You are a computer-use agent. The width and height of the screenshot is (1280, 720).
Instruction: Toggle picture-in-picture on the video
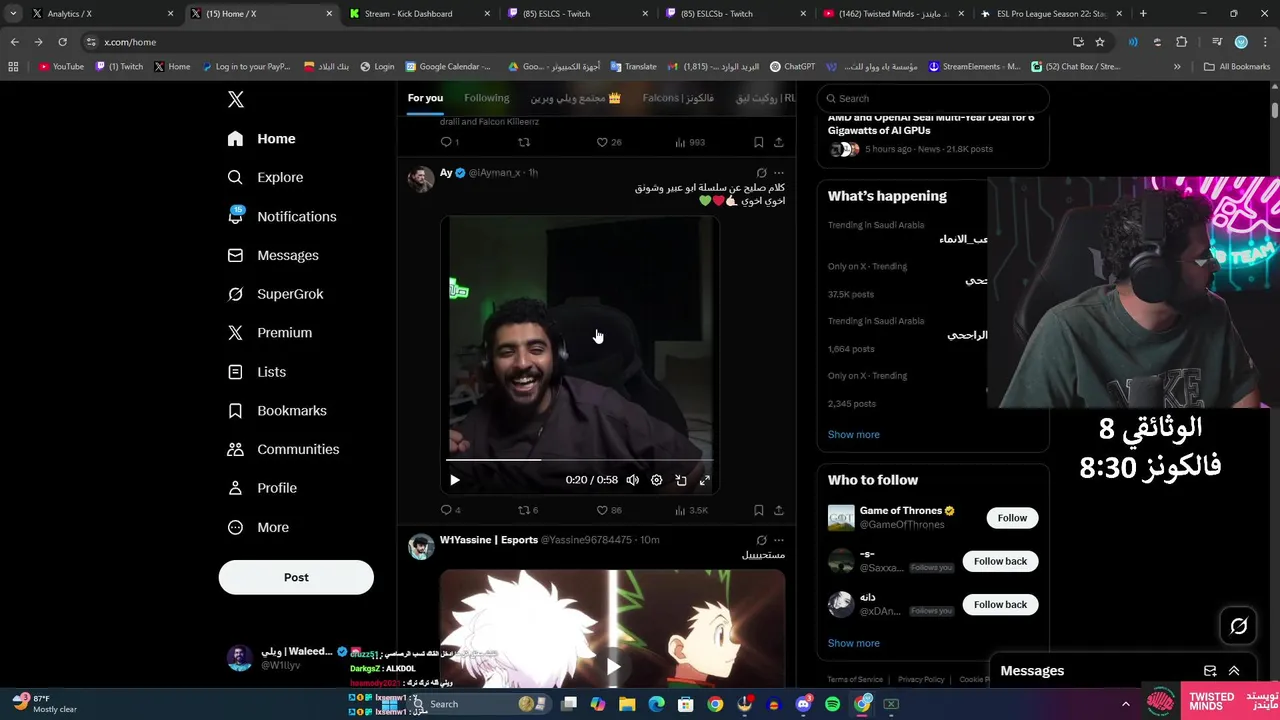681,480
